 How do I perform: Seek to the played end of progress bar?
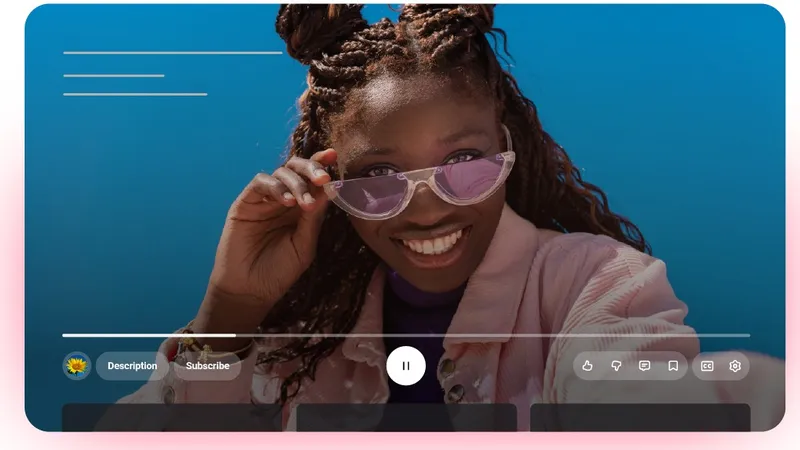235,335
